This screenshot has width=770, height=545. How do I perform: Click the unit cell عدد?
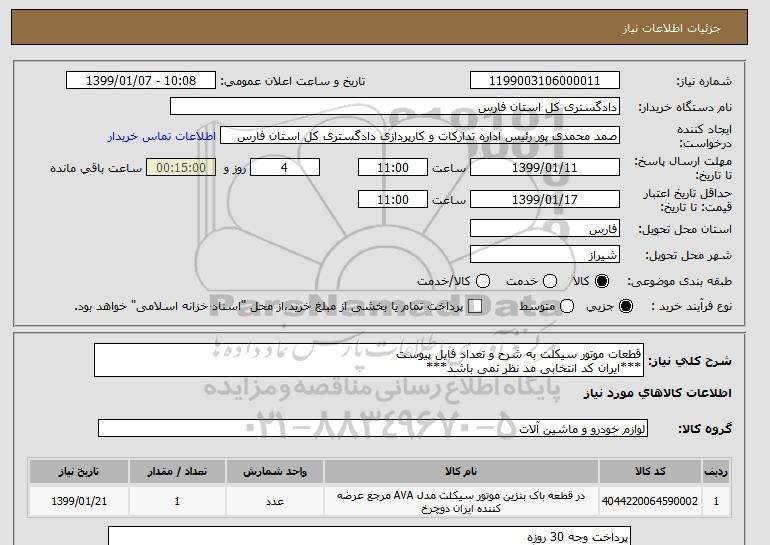275,501
